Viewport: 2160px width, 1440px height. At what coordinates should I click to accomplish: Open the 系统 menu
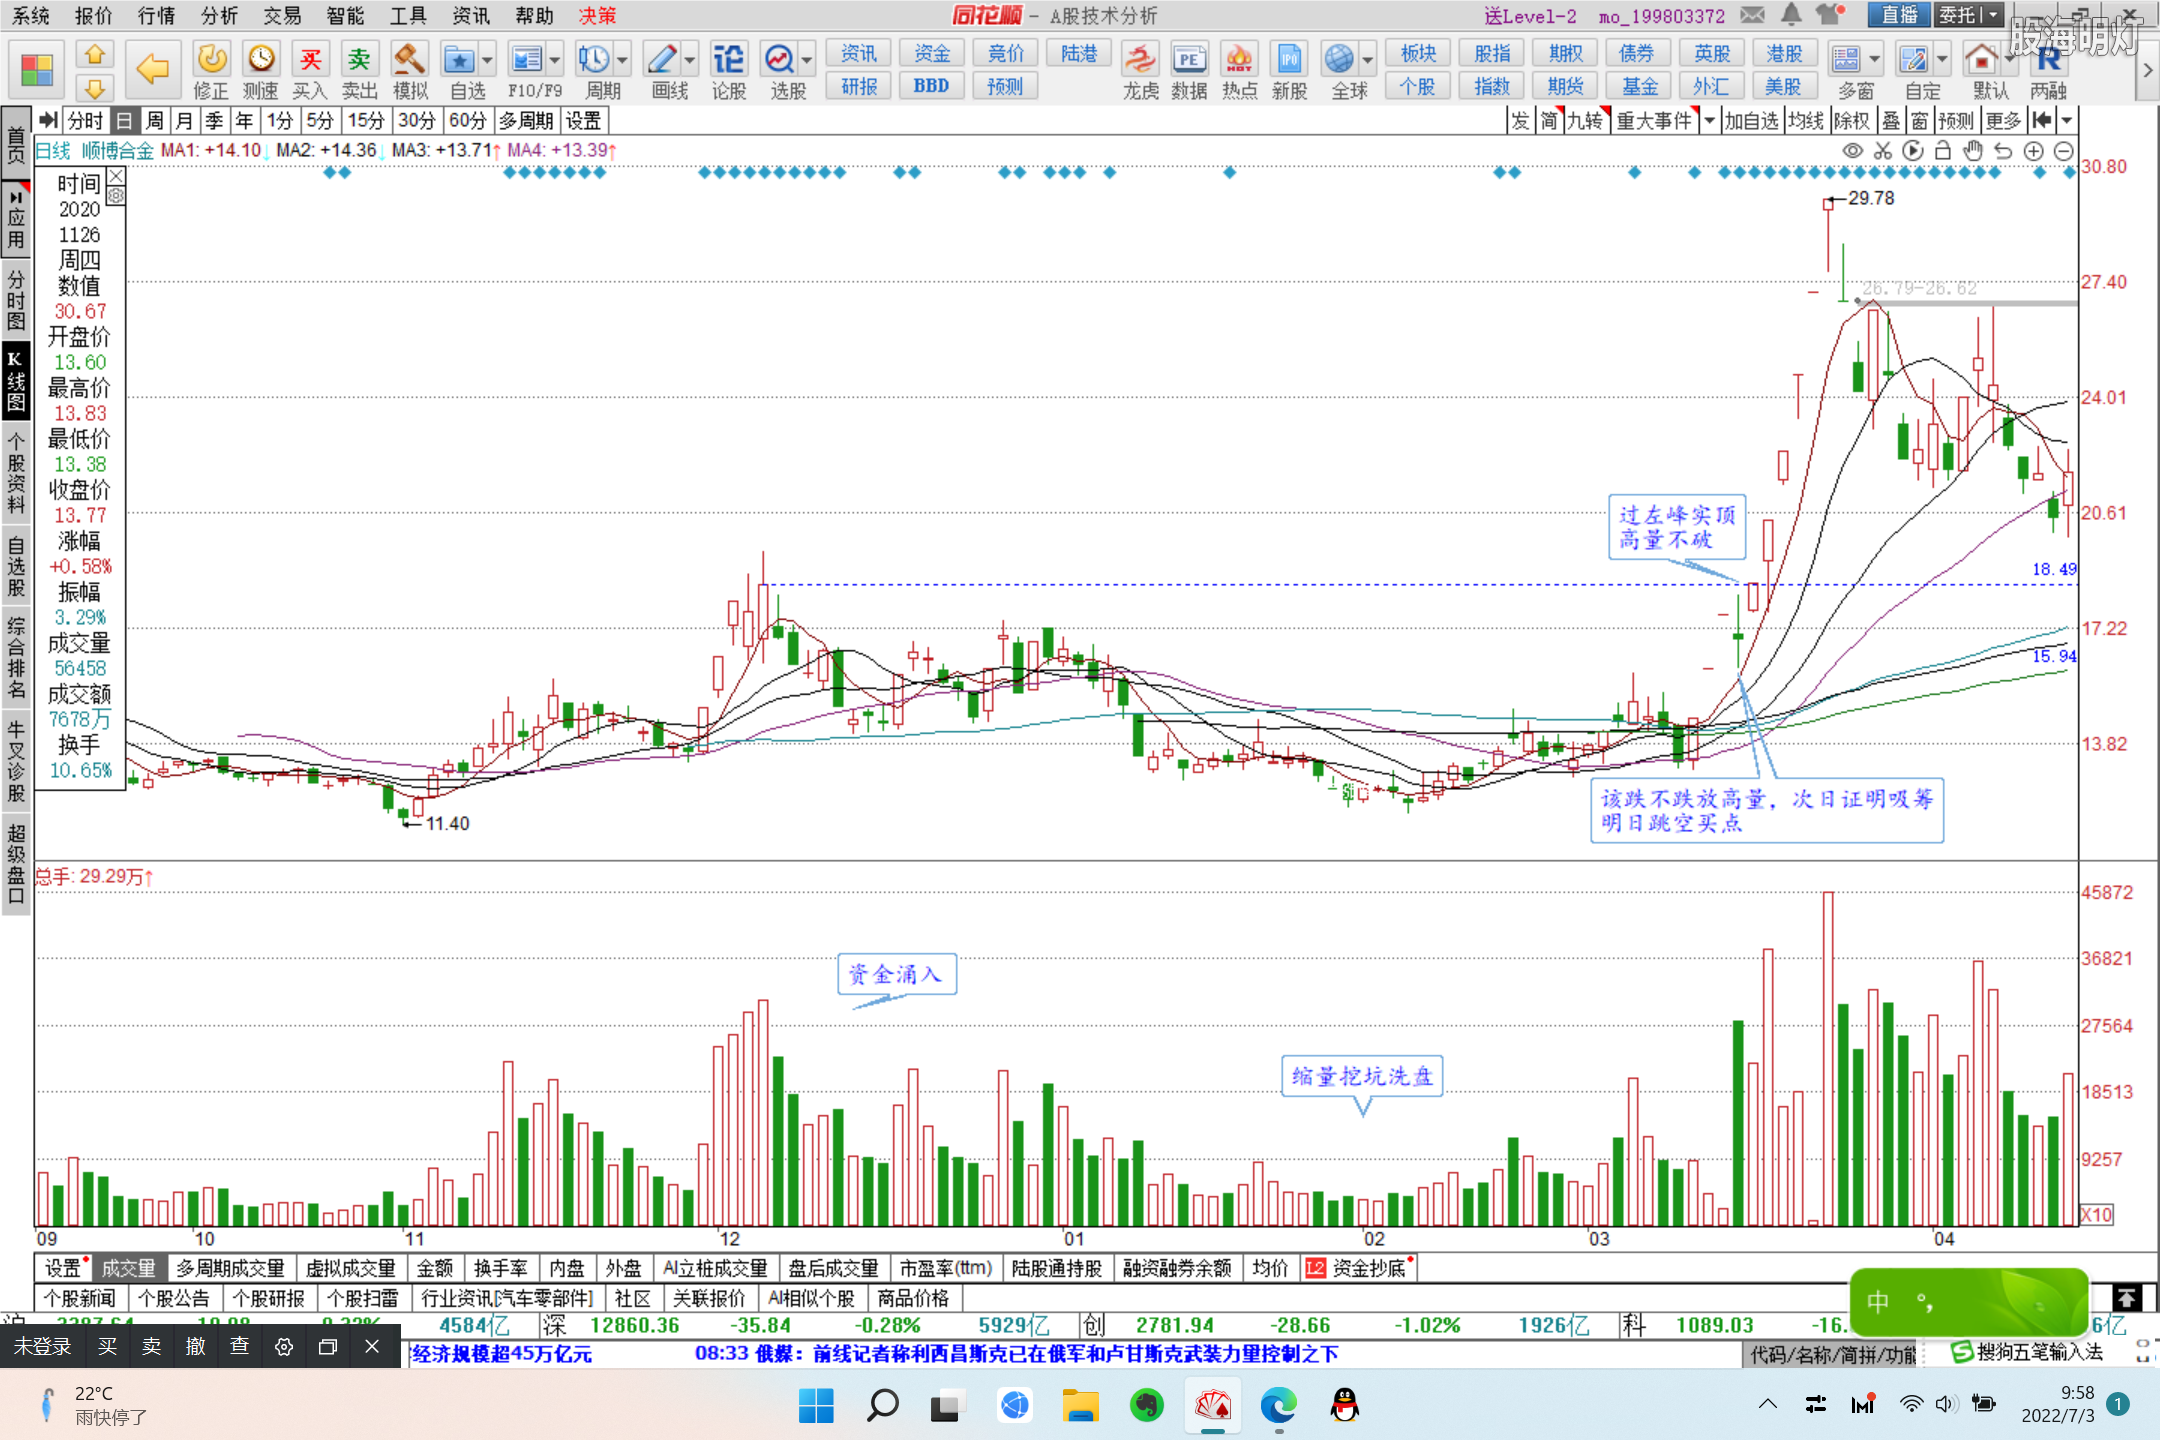pyautogui.click(x=31, y=16)
